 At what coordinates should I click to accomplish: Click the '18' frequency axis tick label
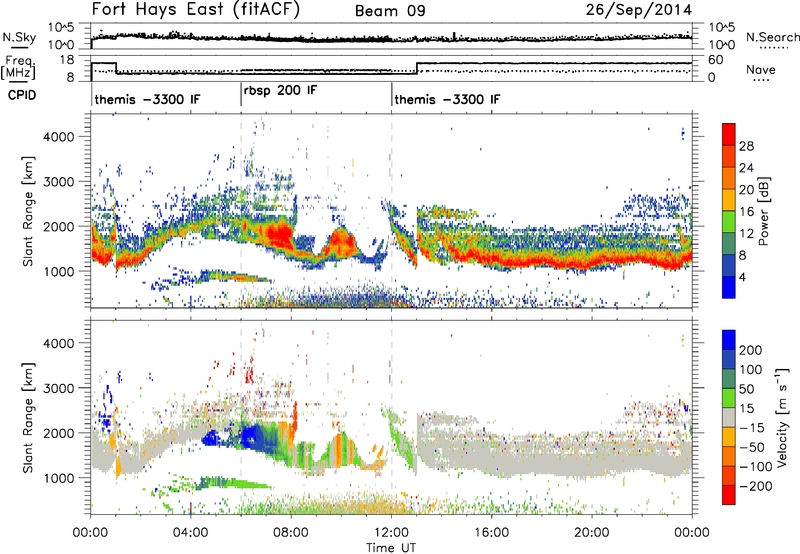pyautogui.click(x=66, y=60)
